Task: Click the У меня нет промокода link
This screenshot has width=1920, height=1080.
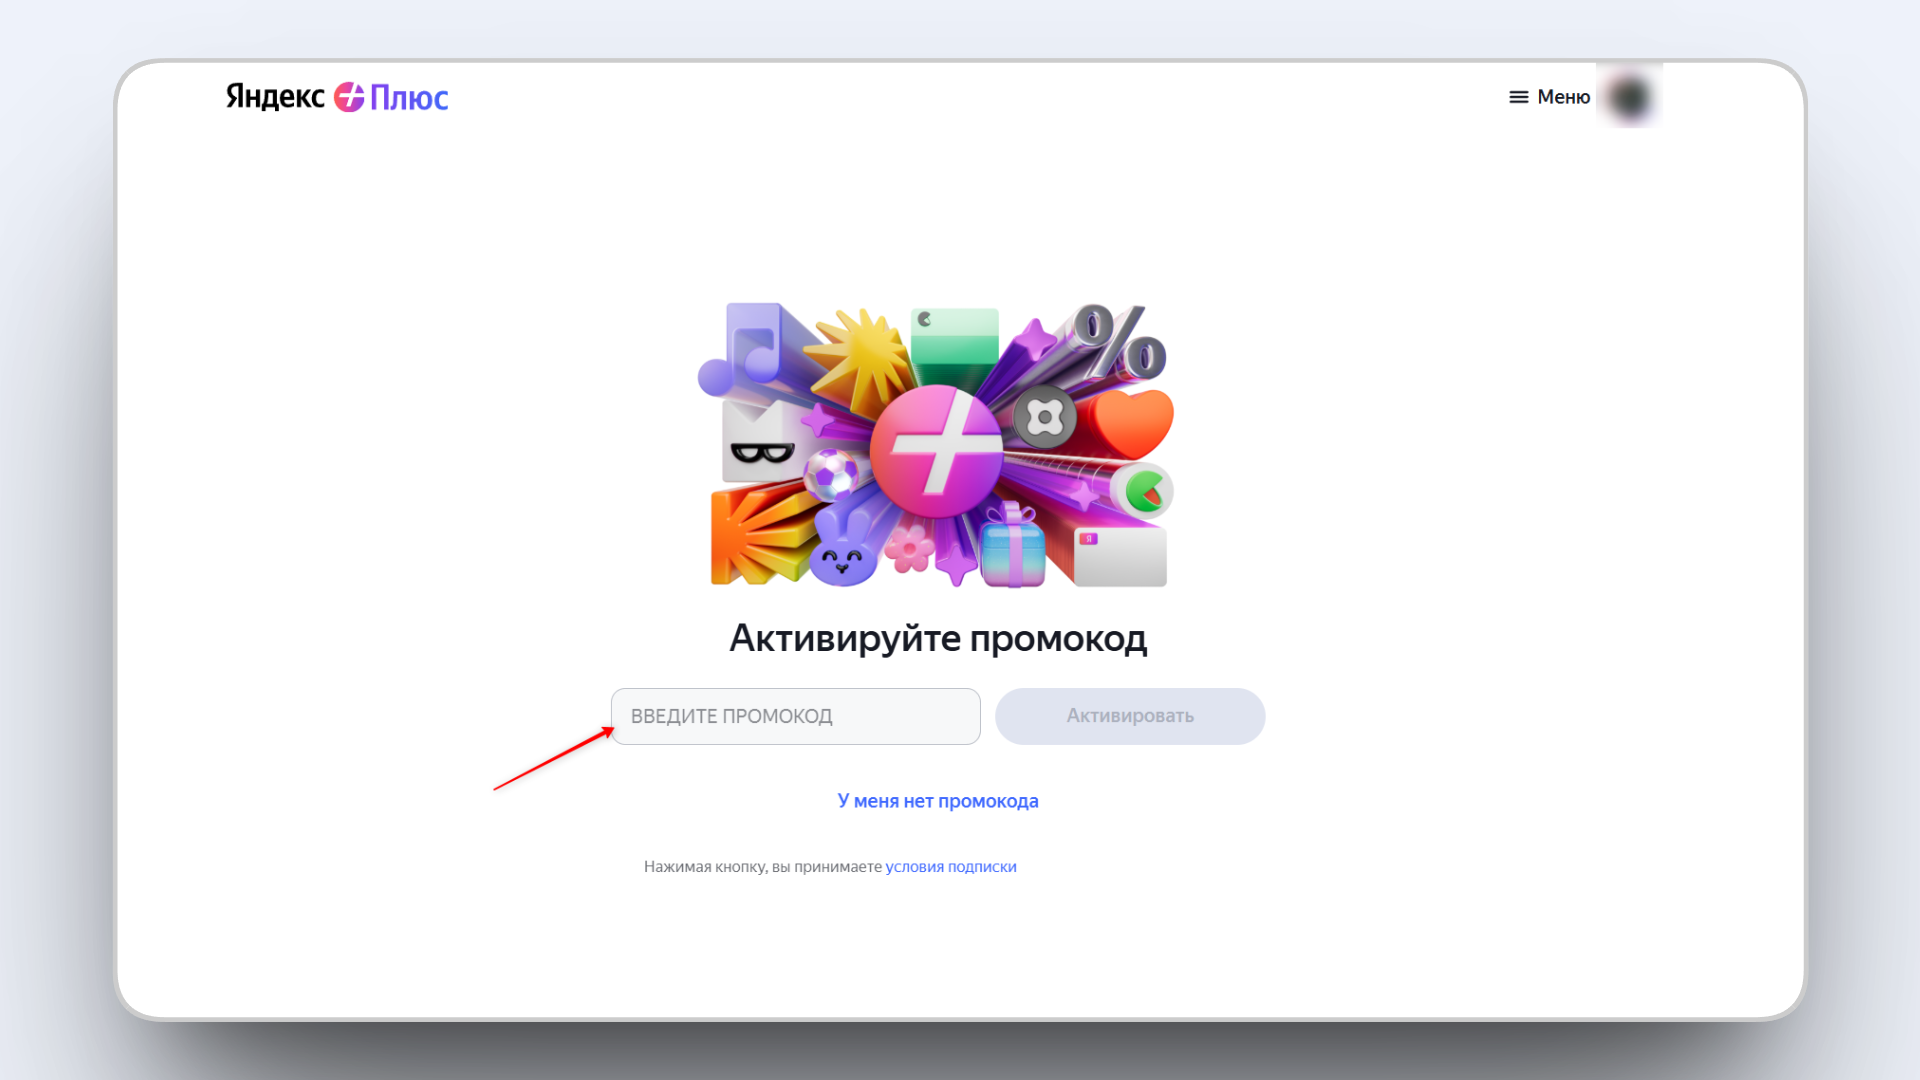Action: click(x=937, y=801)
